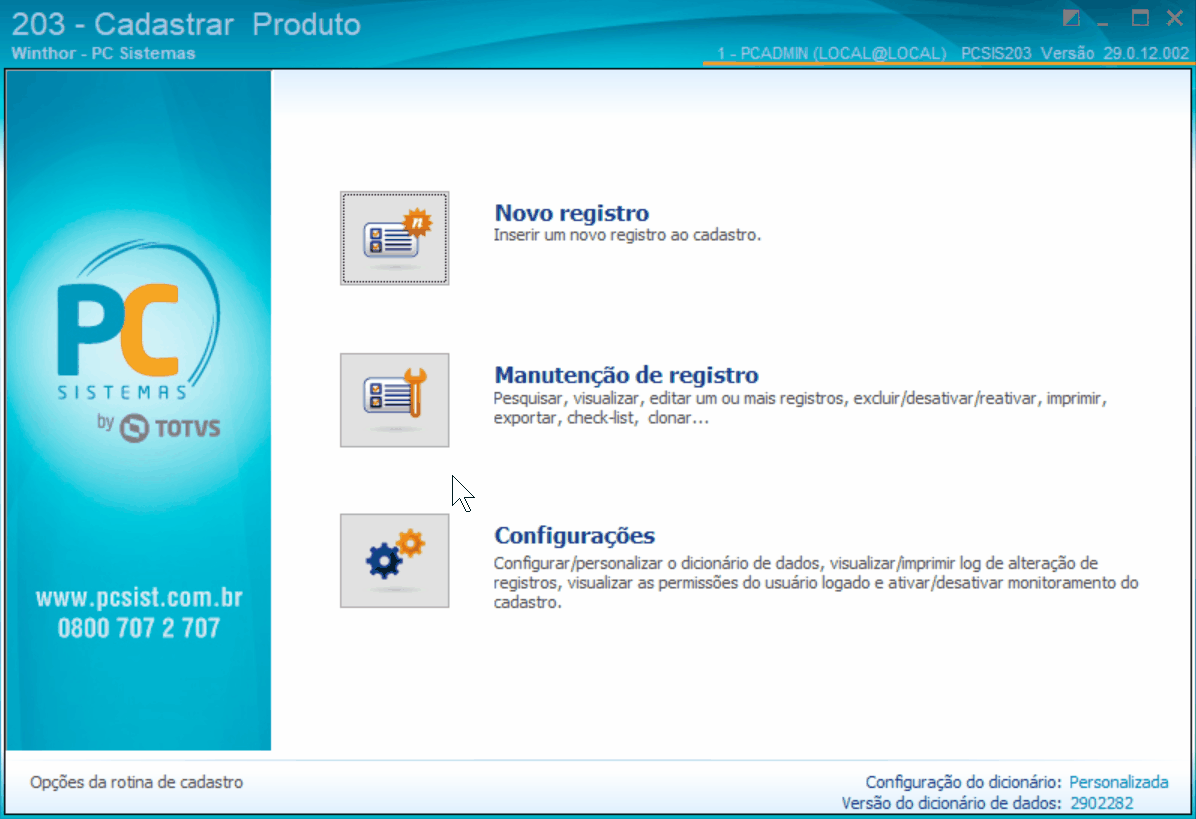Click the TOTVS logo
The width and height of the screenshot is (1196, 819).
pos(169,428)
